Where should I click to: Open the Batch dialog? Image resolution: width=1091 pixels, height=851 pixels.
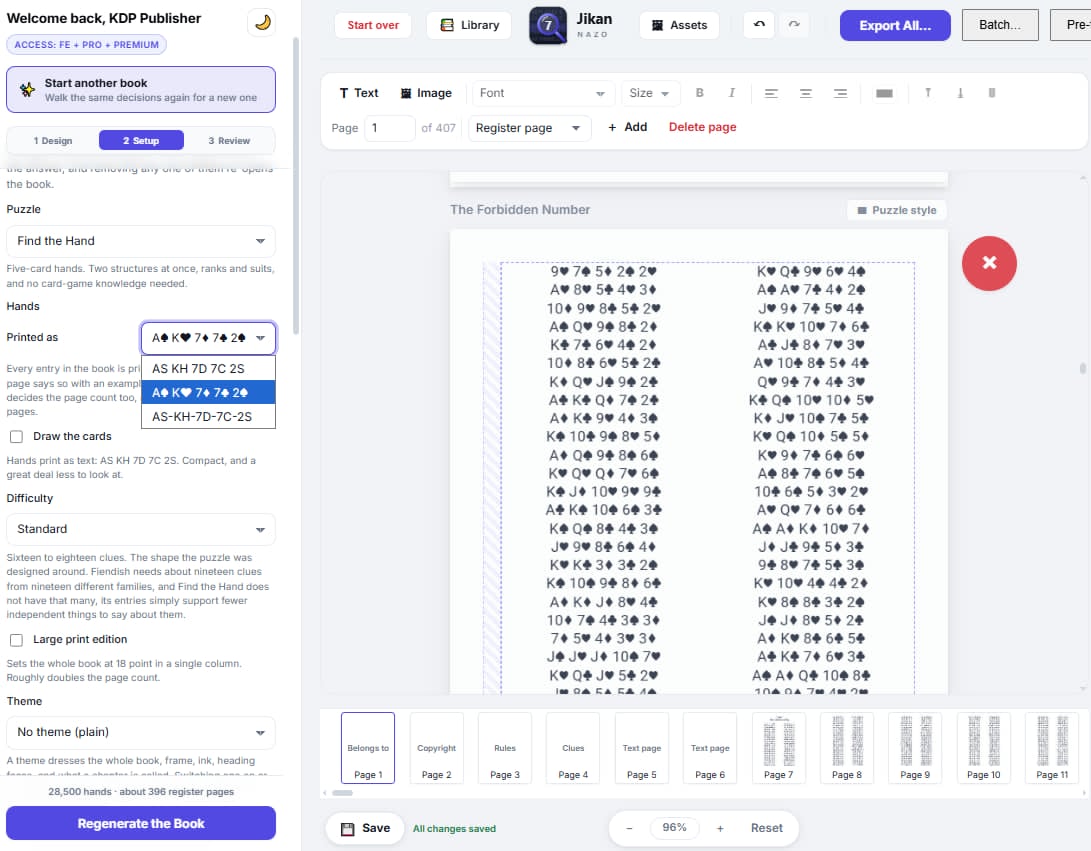click(x=1000, y=25)
